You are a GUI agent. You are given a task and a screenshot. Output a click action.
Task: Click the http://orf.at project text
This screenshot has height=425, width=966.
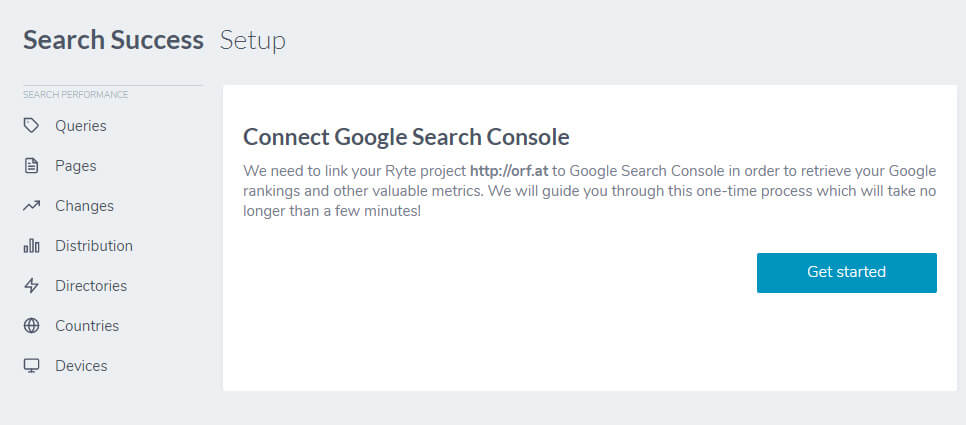(x=508, y=171)
